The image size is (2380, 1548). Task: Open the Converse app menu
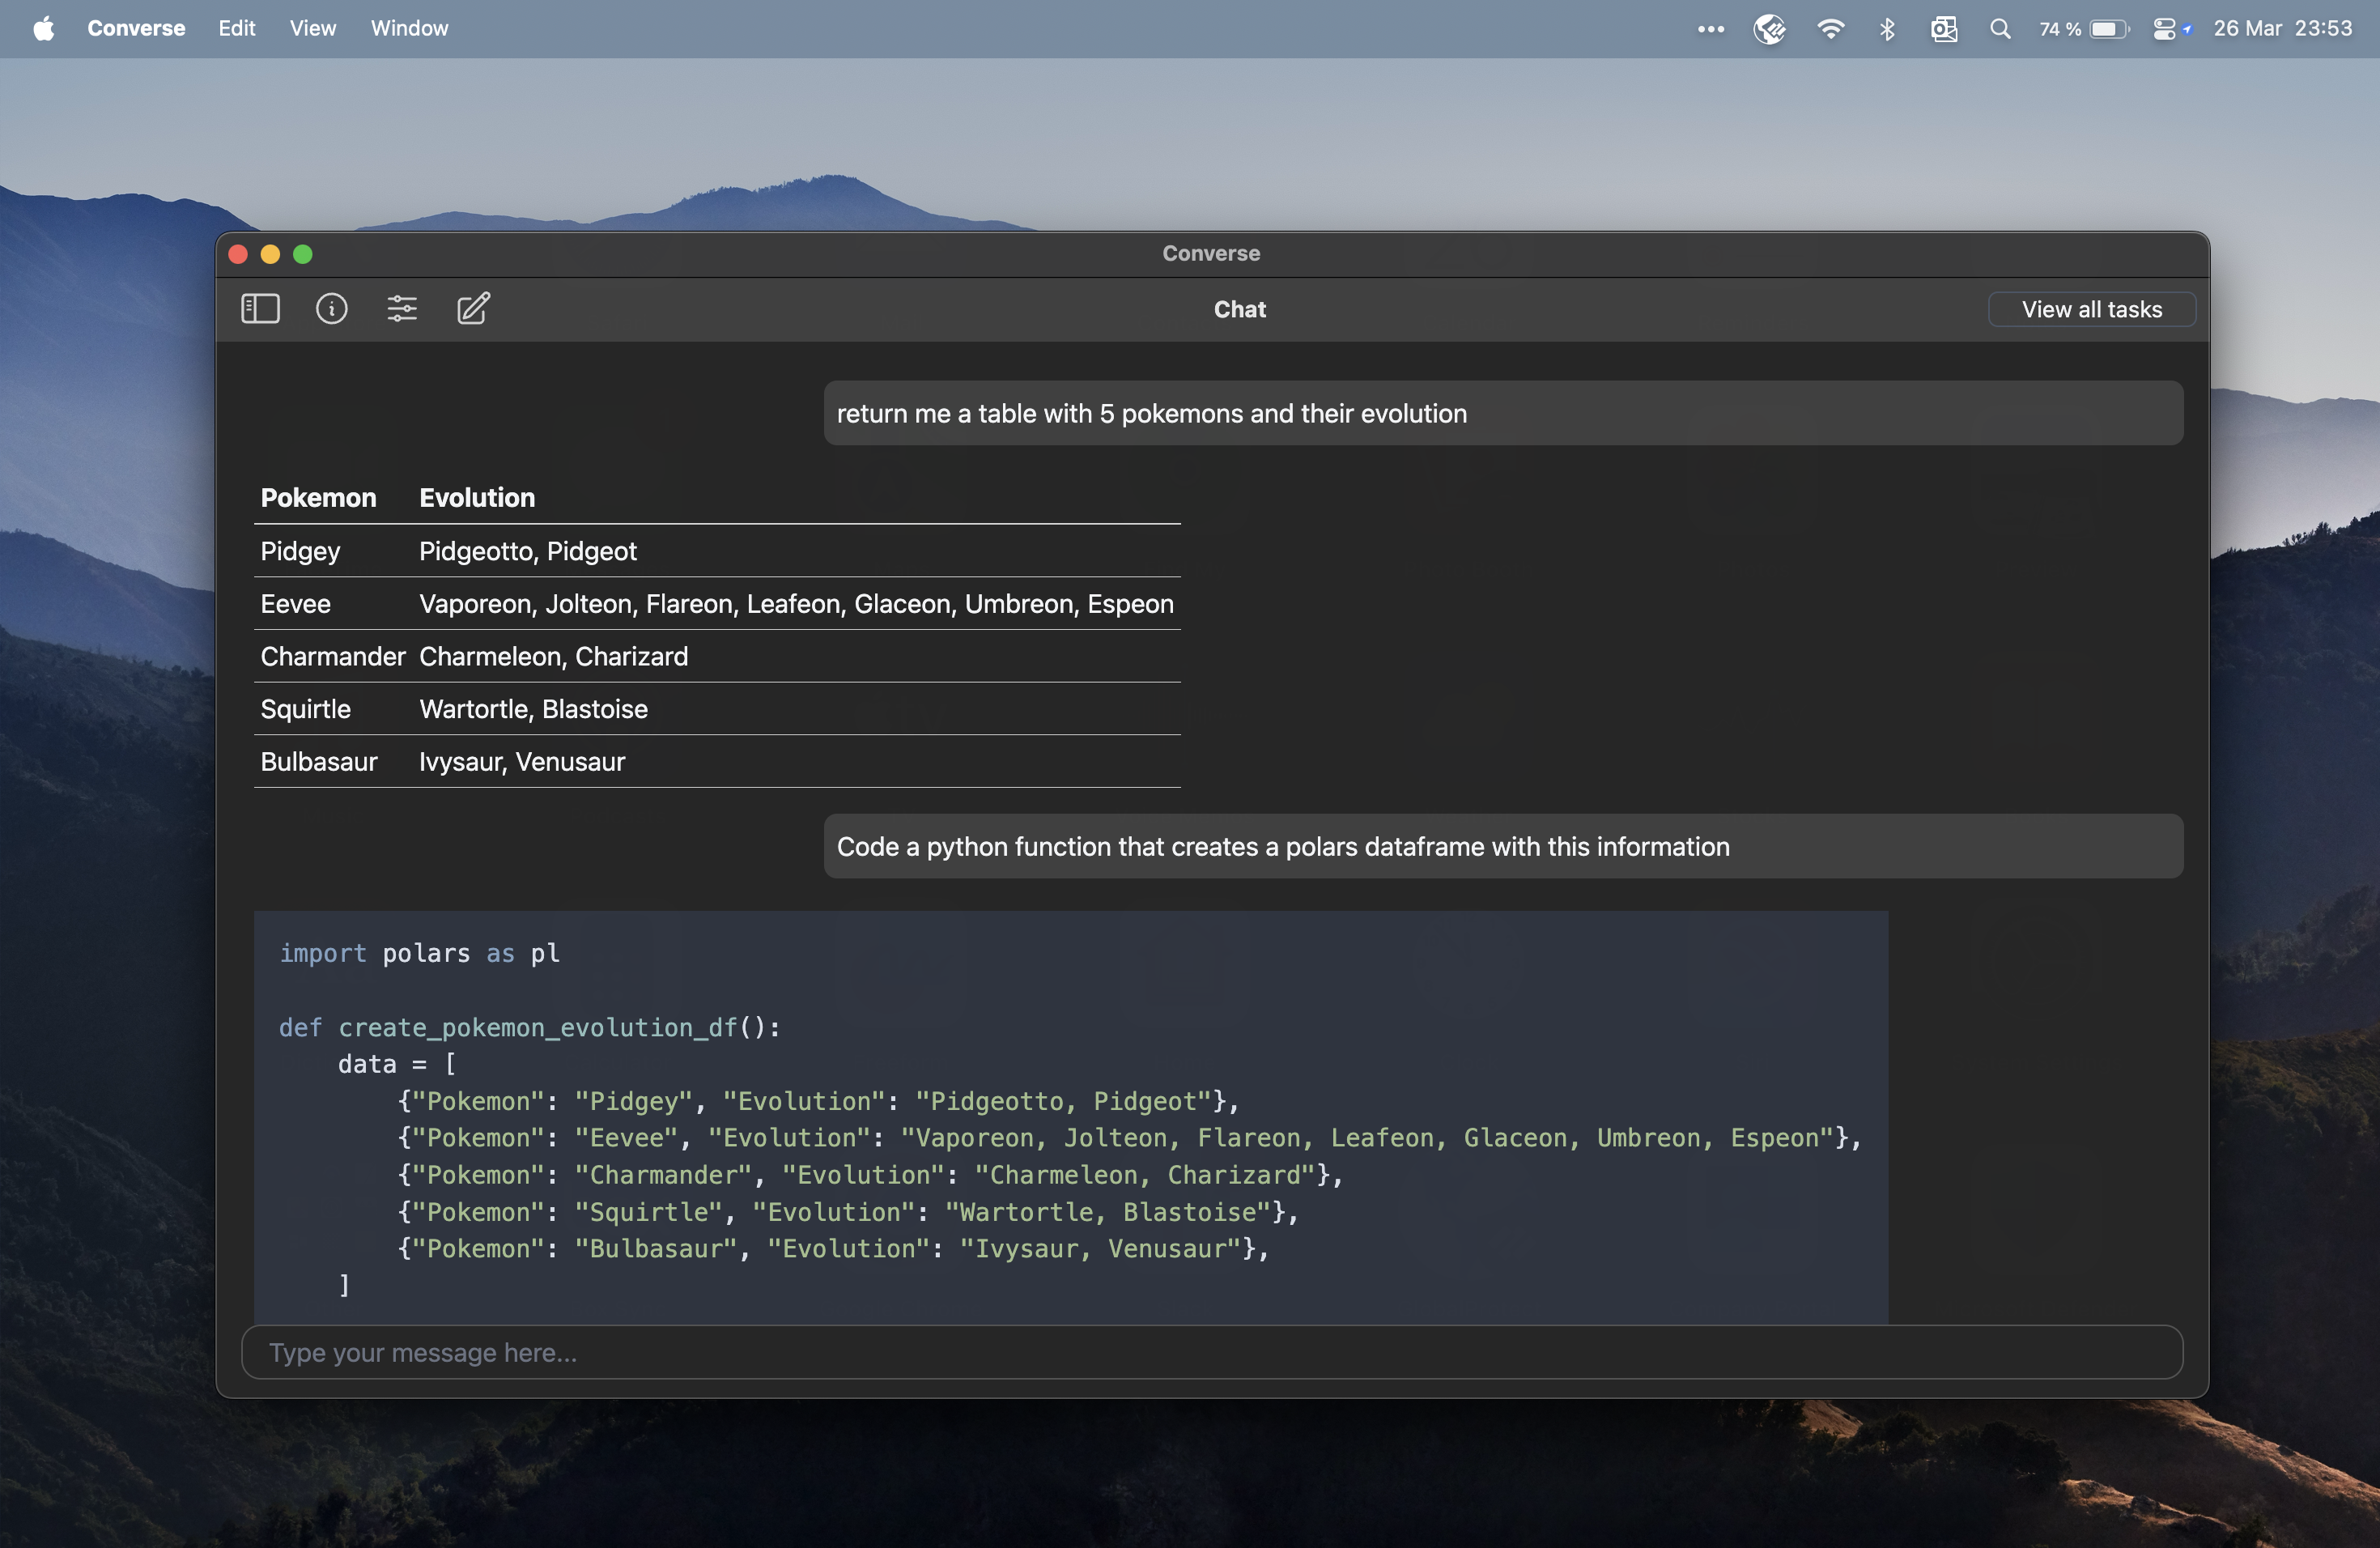[136, 28]
